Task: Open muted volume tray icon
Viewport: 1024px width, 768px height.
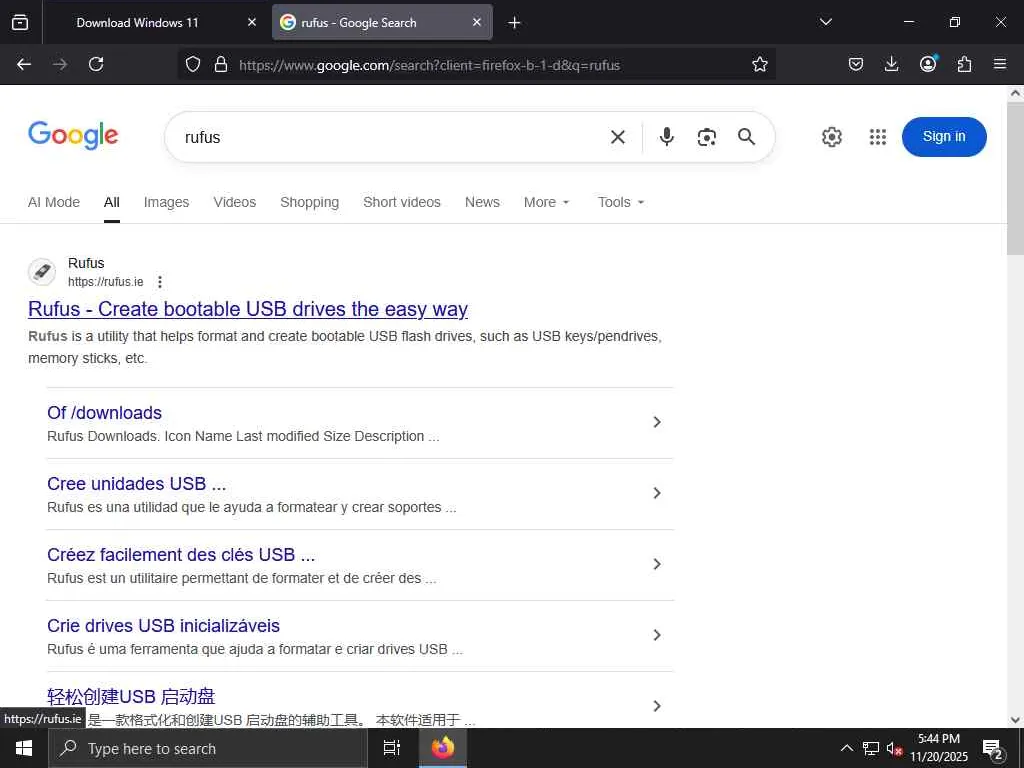Action: [x=895, y=748]
